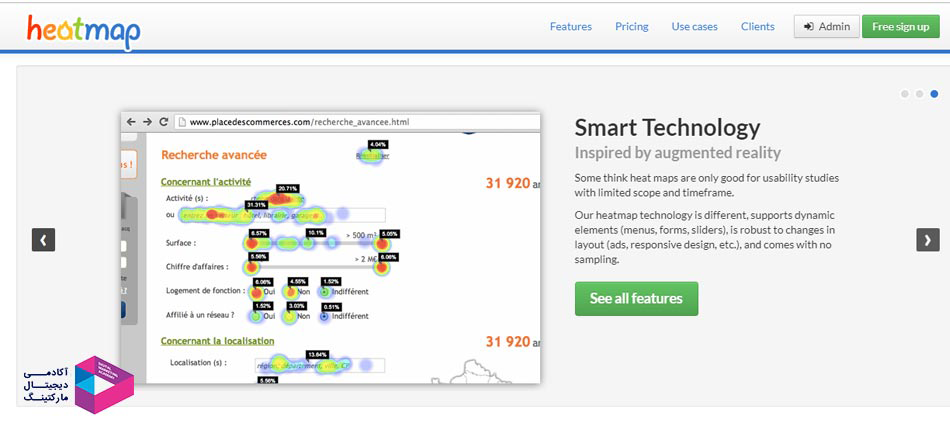Select the second carousel indicator dot
Viewport: 950px width, 430px height.
[x=919, y=94]
